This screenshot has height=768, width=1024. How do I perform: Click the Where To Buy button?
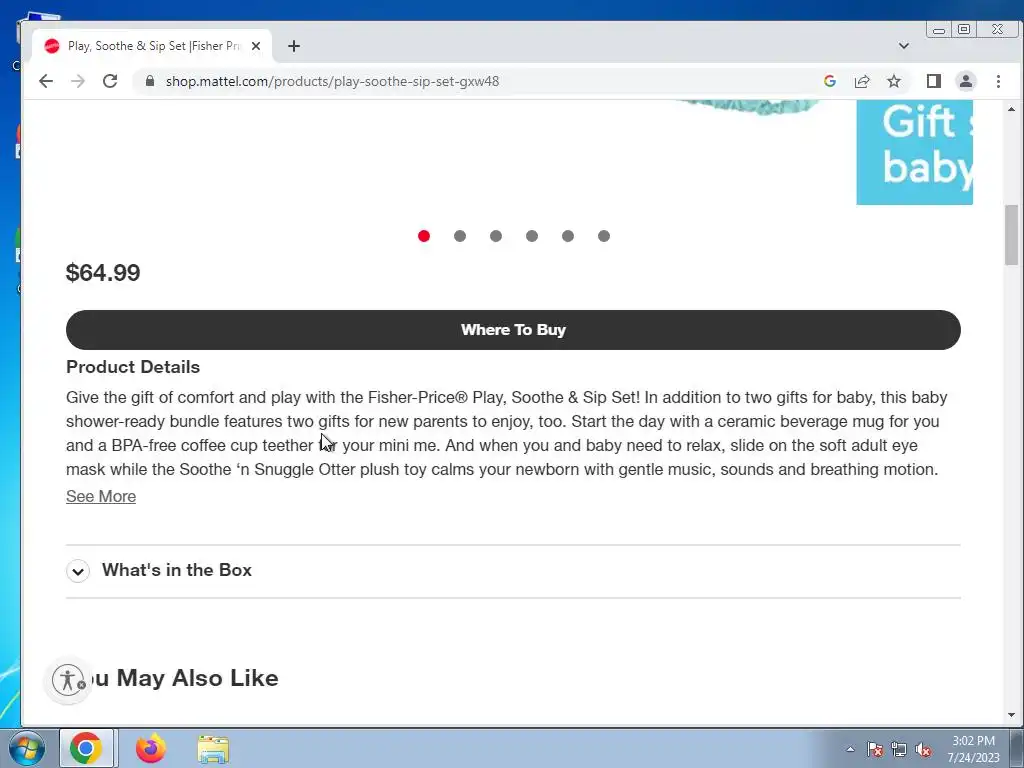[513, 330]
